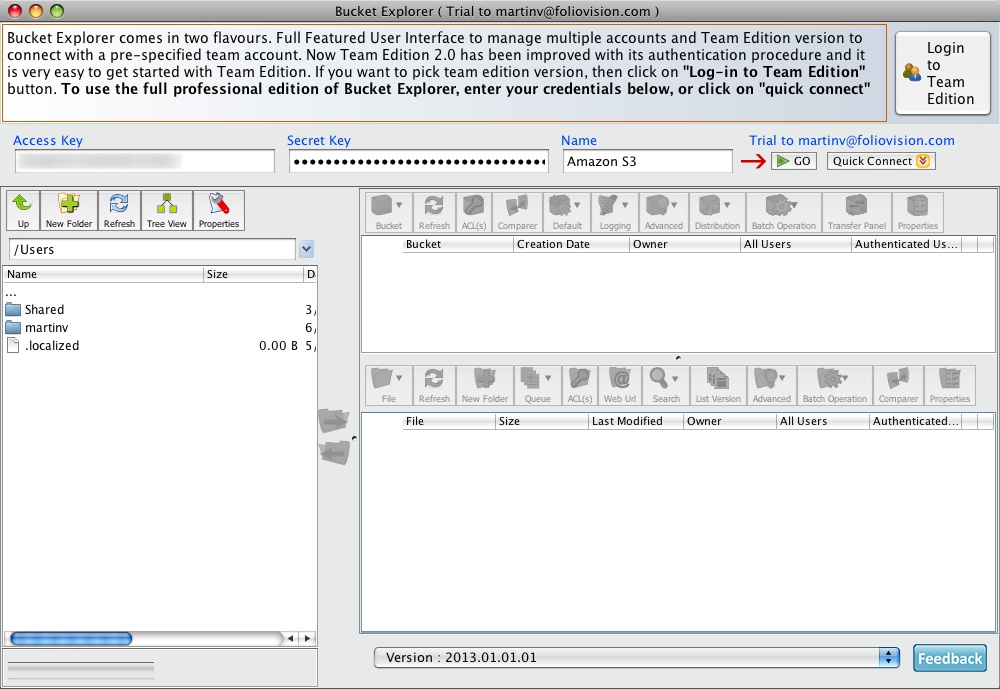This screenshot has height=689, width=1000.
Task: Open the bucket Default menu
Action: tap(567, 212)
